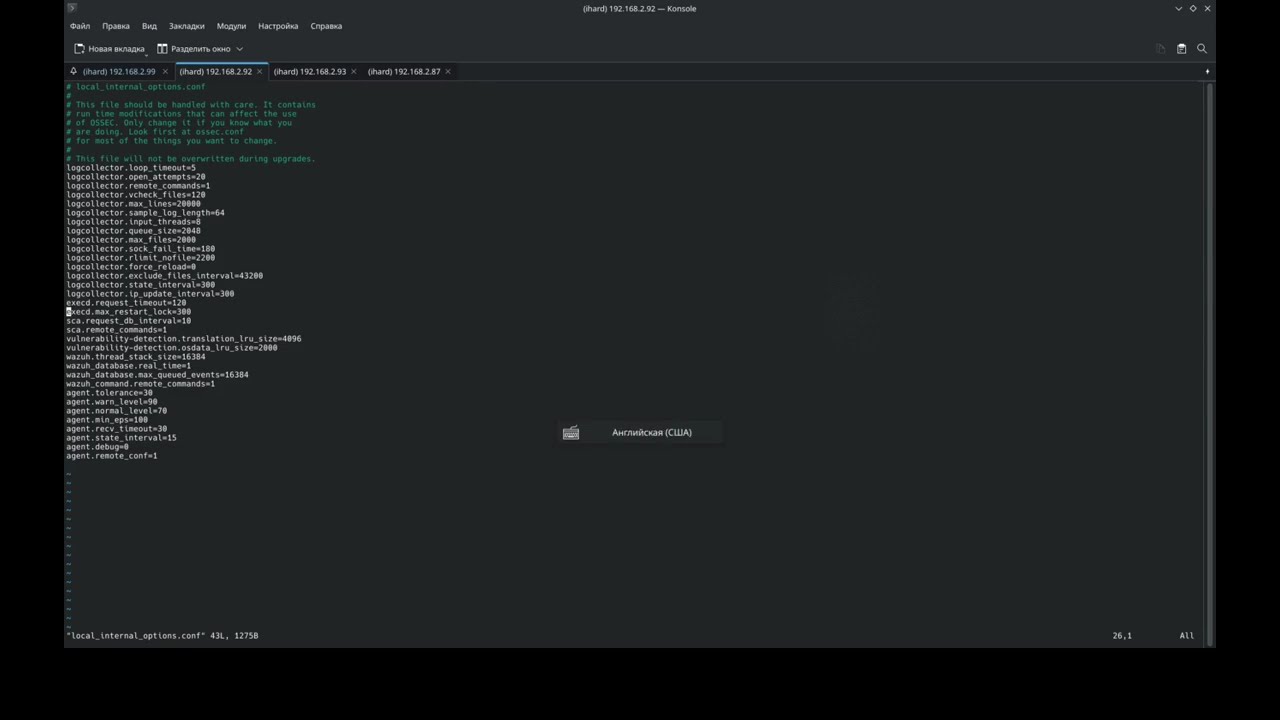The height and width of the screenshot is (720, 1280).
Task: Click the line agent.remote_conf=1
Action: [x=112, y=456]
